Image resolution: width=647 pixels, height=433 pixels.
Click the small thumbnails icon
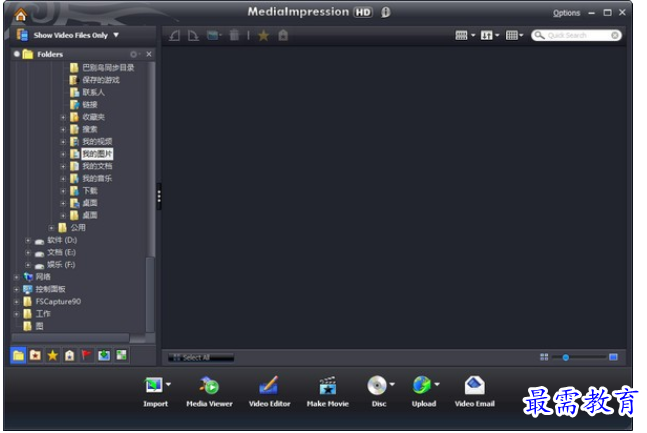[544, 357]
